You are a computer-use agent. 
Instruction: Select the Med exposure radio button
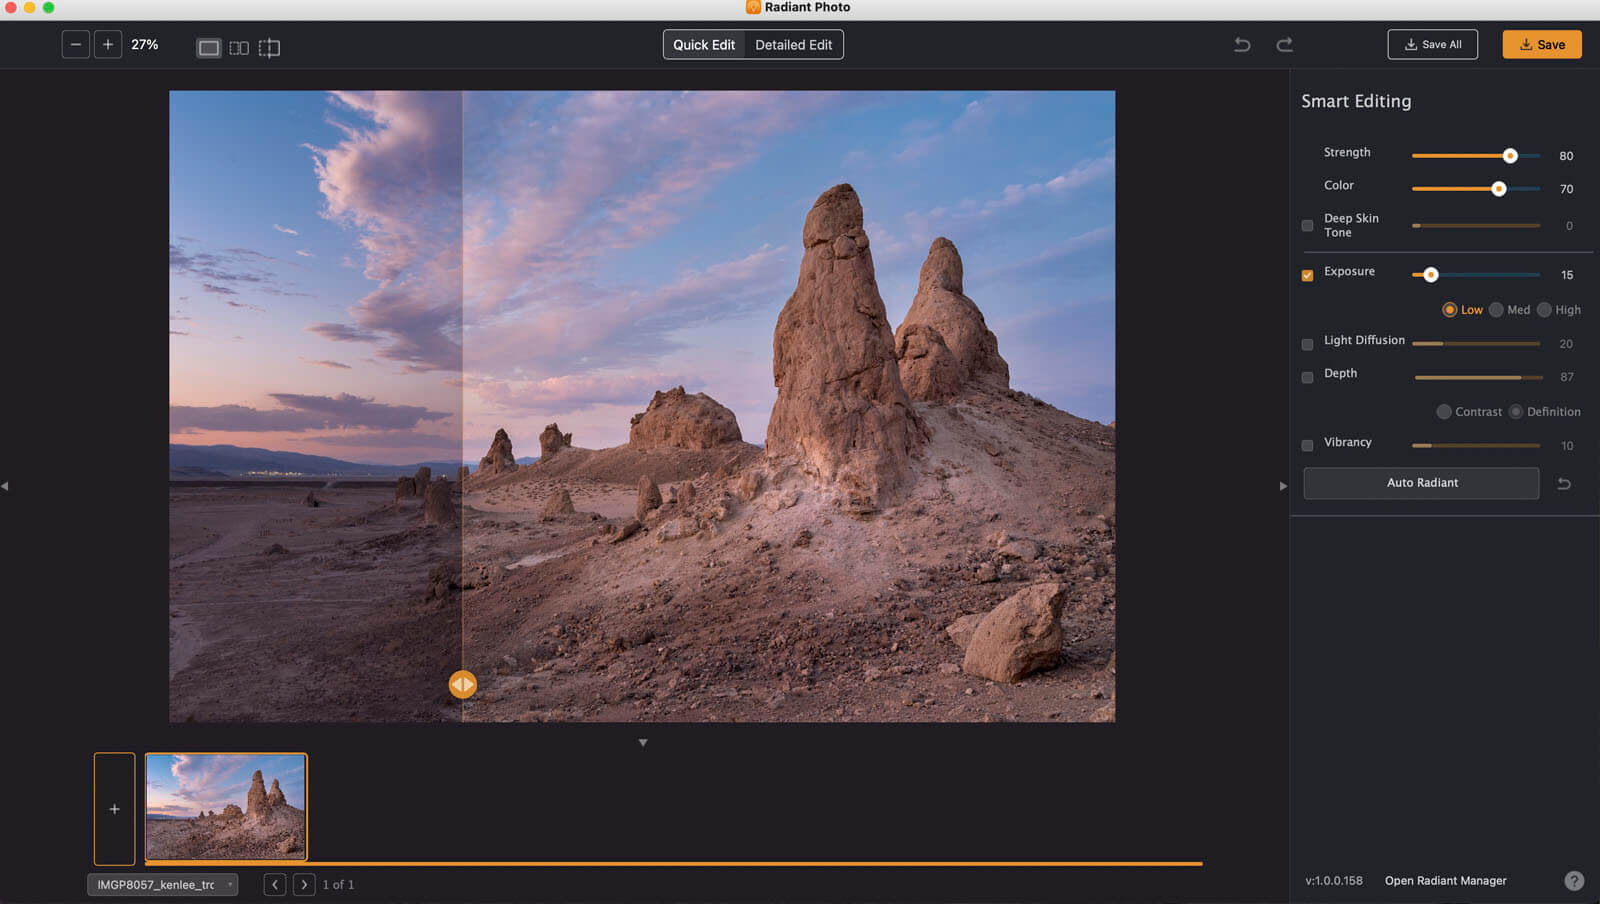(1496, 310)
